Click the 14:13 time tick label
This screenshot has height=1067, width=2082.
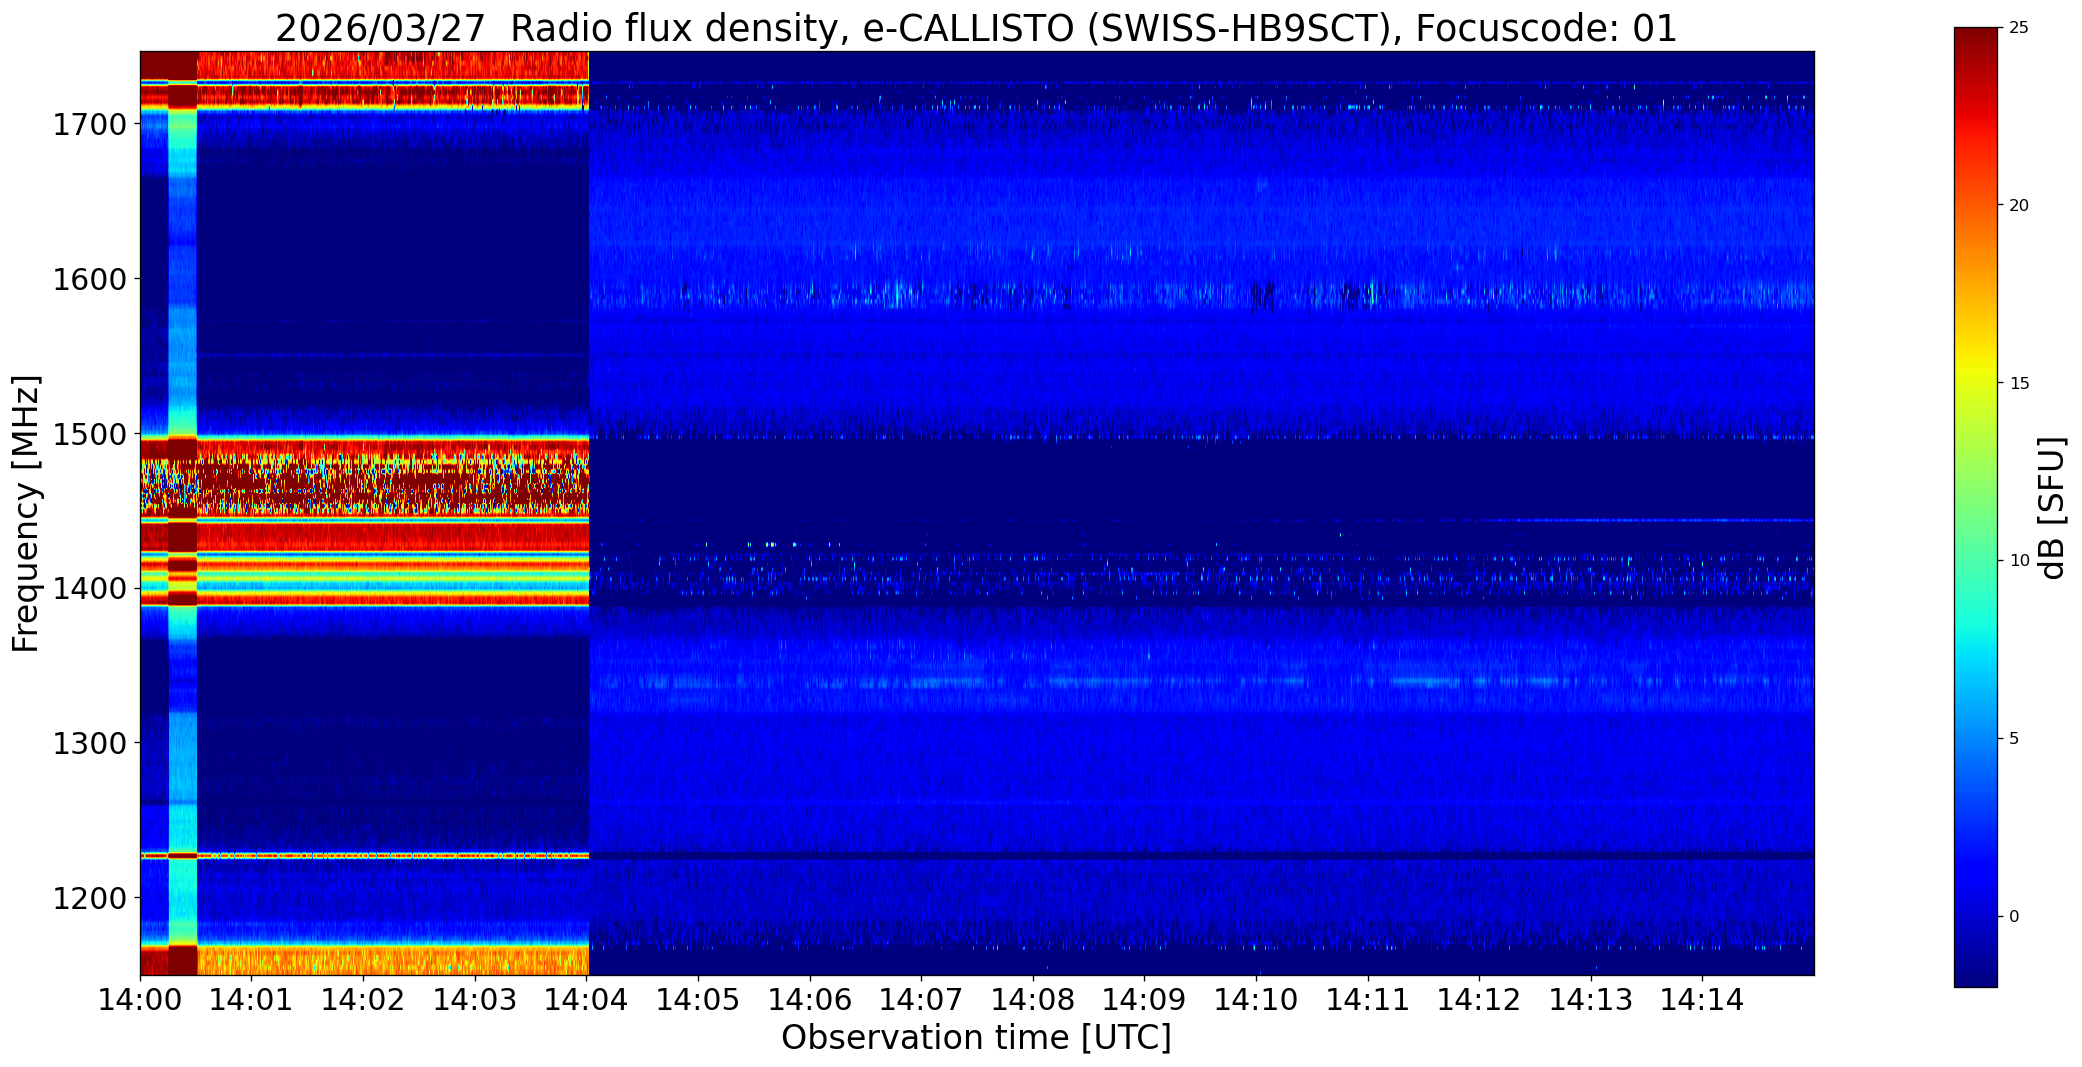pyautogui.click(x=1591, y=999)
